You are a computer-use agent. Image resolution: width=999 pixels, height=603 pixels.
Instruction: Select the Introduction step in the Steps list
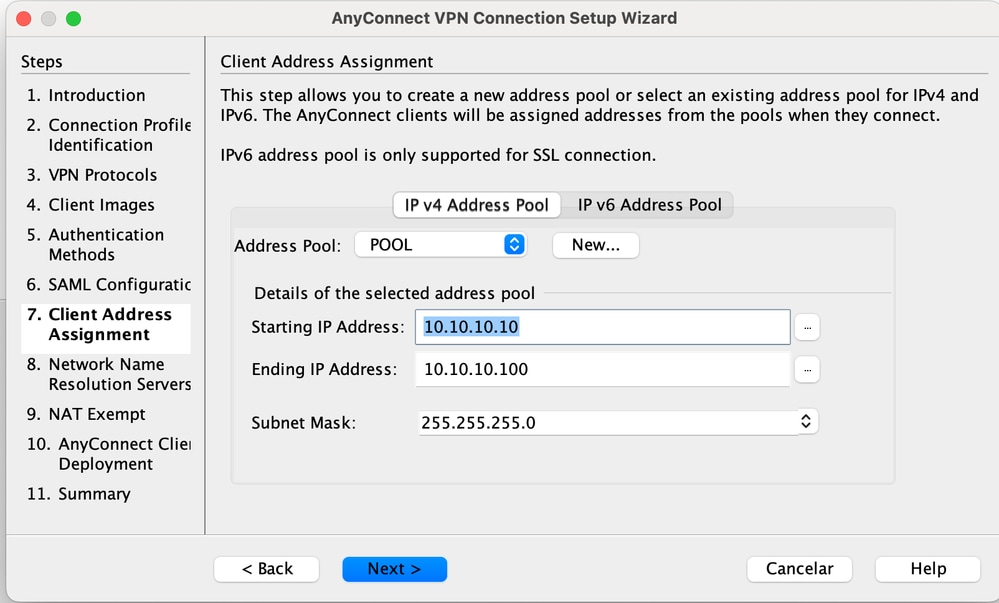click(97, 96)
